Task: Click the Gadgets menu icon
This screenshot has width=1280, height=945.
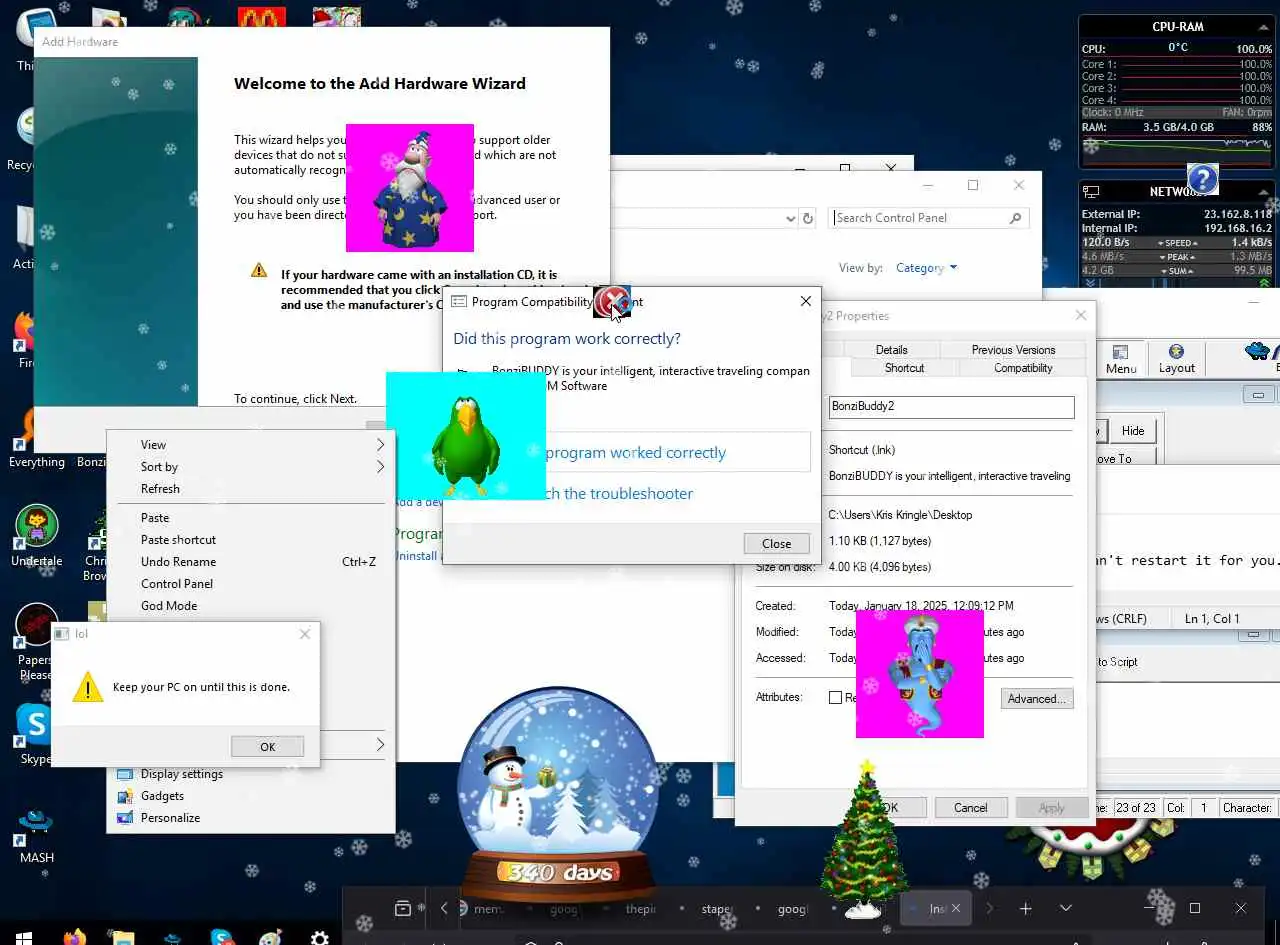Action: click(125, 796)
